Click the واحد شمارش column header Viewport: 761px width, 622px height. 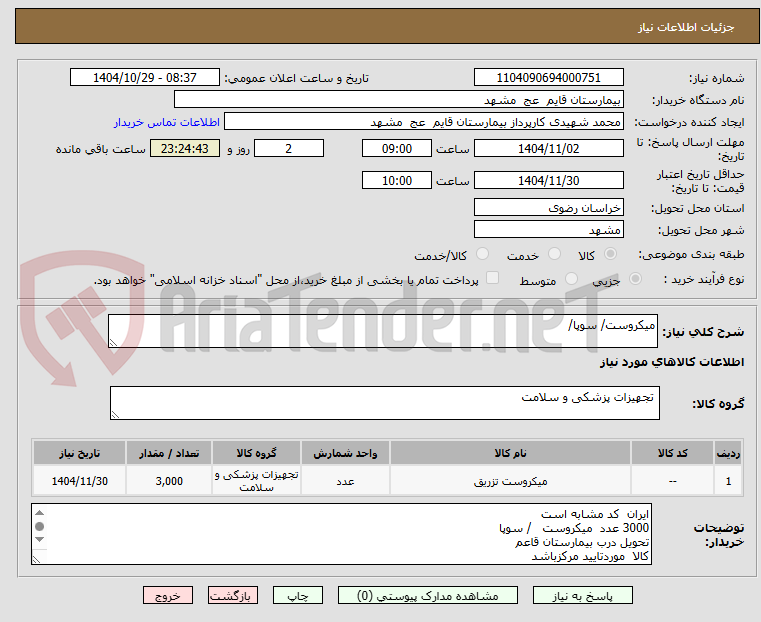345,453
